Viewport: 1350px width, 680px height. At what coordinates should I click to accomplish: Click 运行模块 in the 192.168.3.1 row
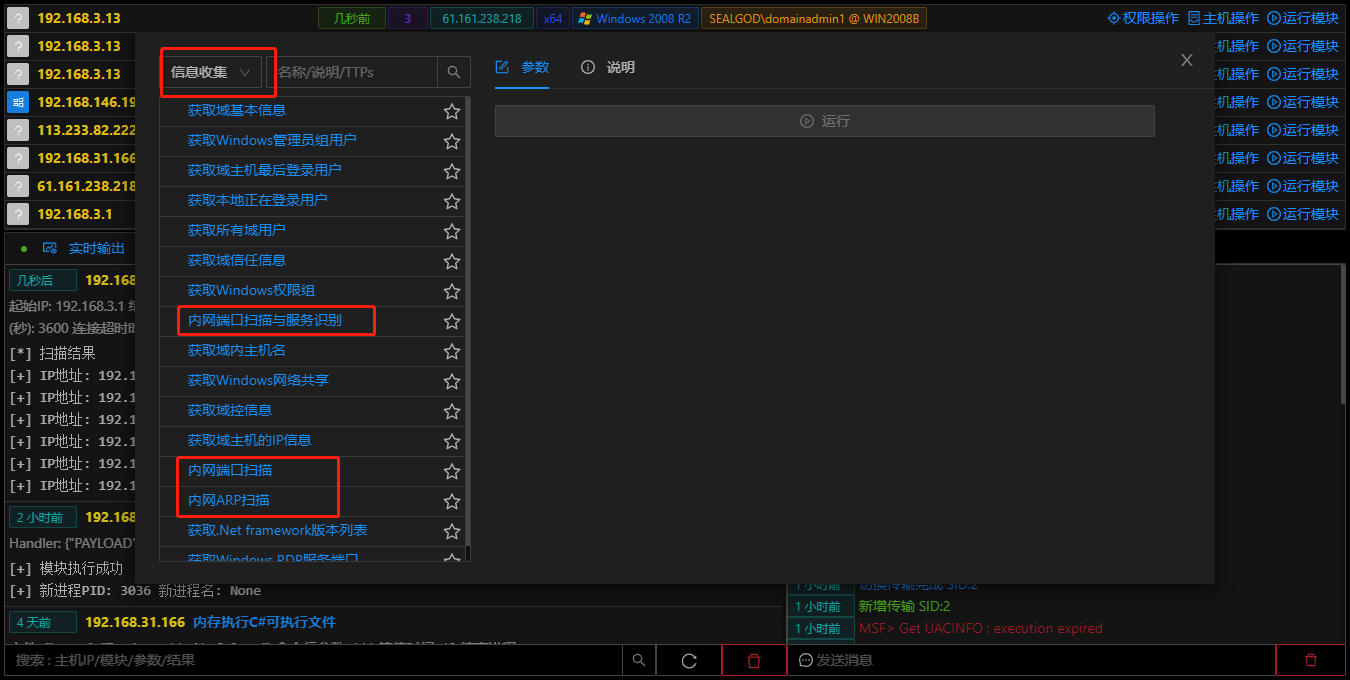[x=1303, y=214]
